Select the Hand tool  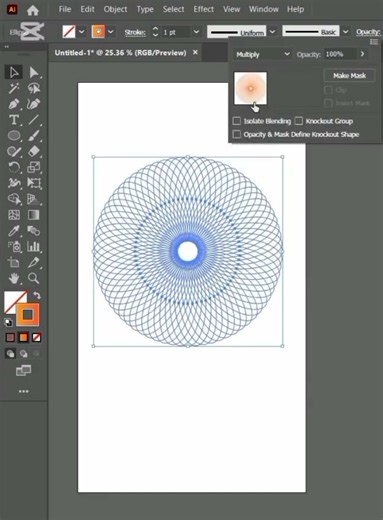coord(14,278)
